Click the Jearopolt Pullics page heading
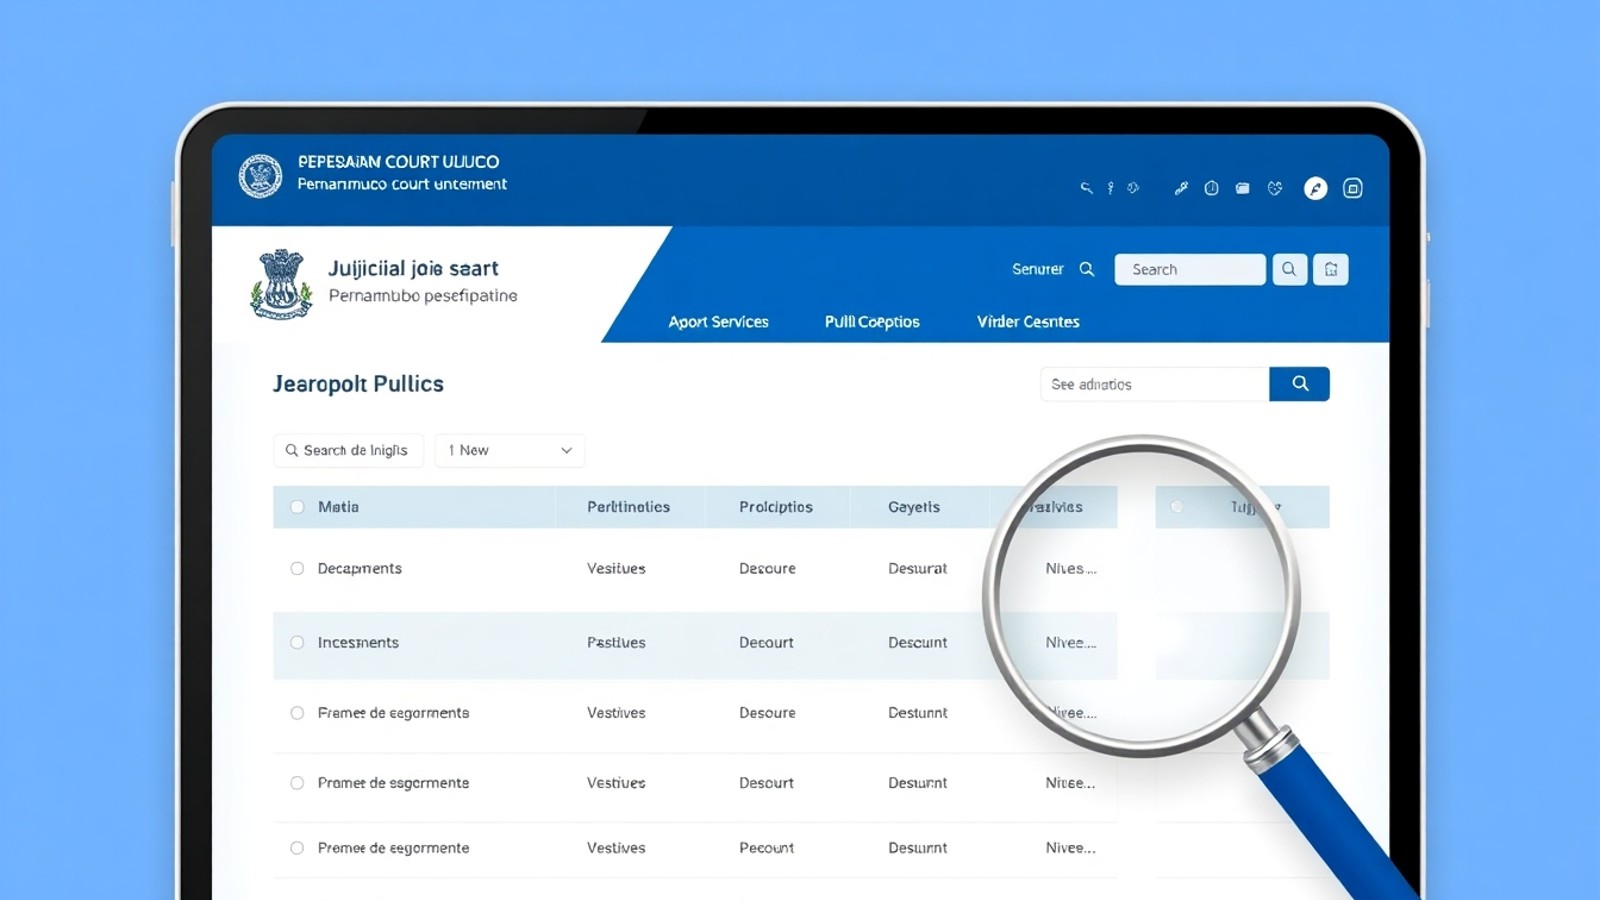The height and width of the screenshot is (900, 1600). coord(358,384)
